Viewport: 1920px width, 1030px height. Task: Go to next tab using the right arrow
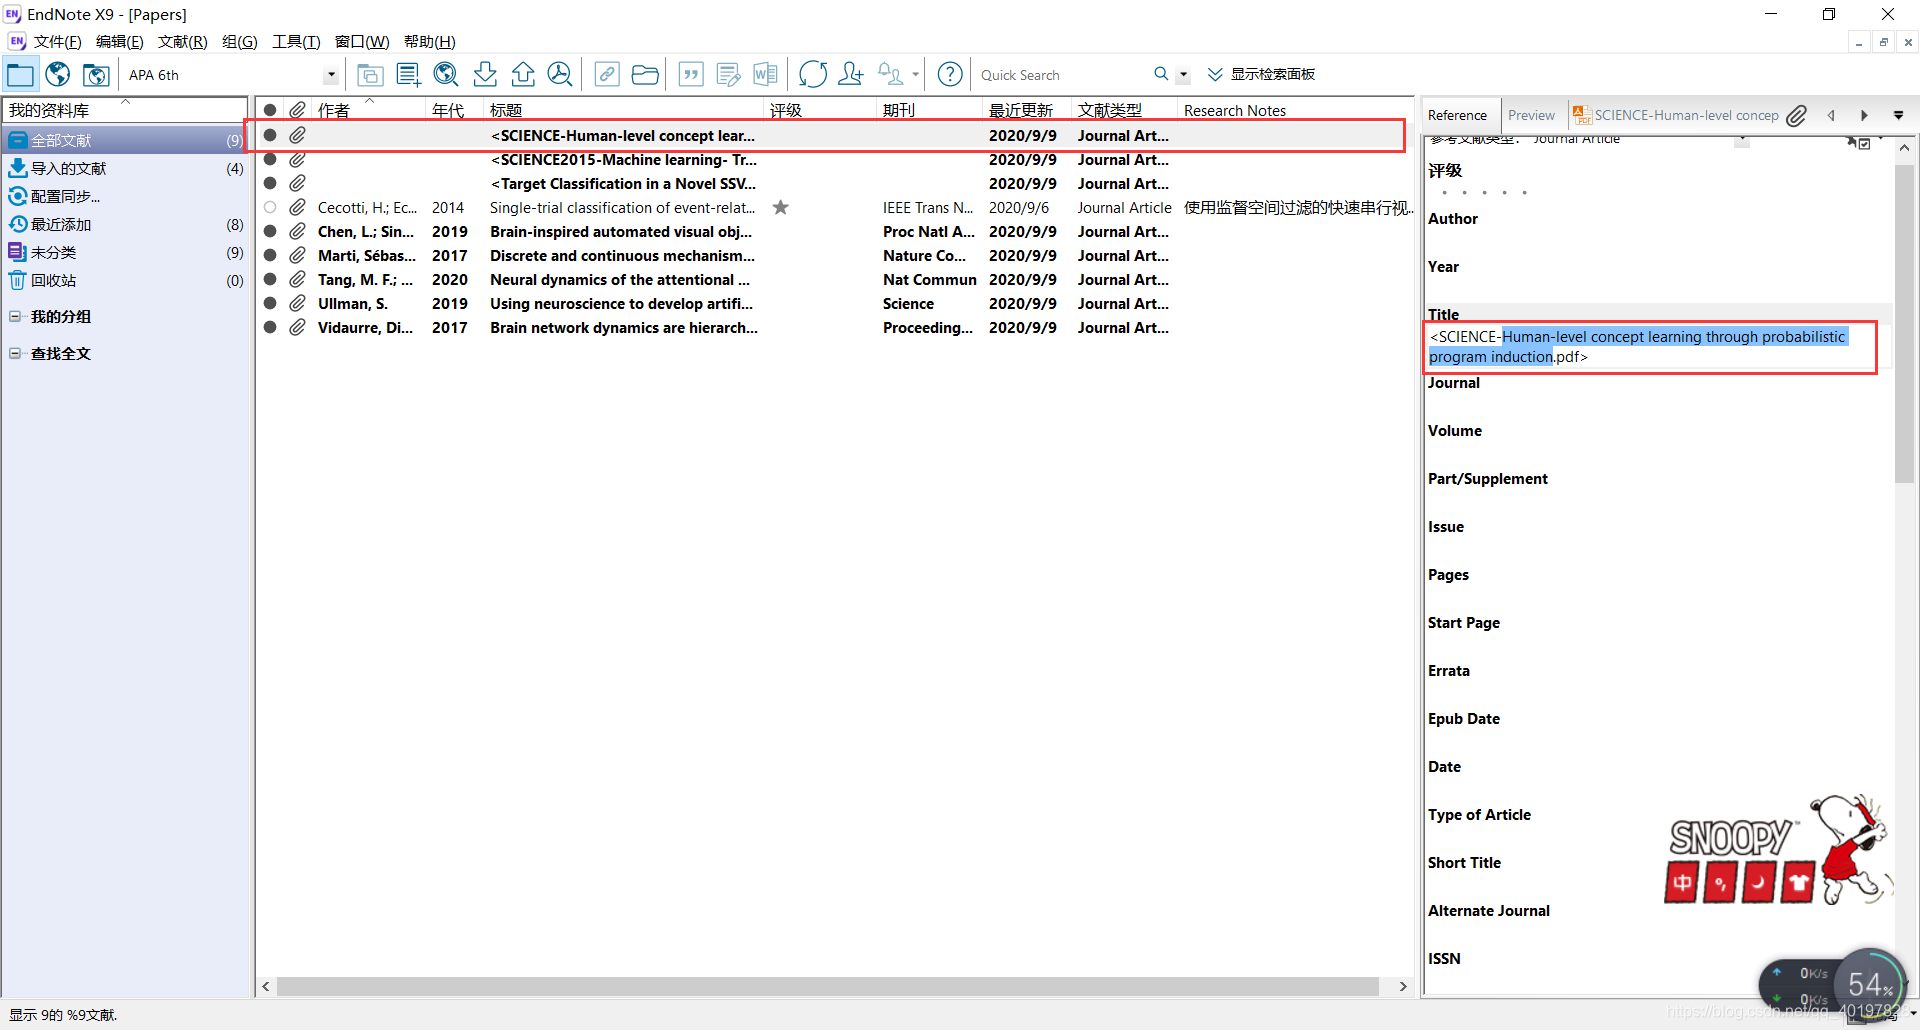(1864, 116)
